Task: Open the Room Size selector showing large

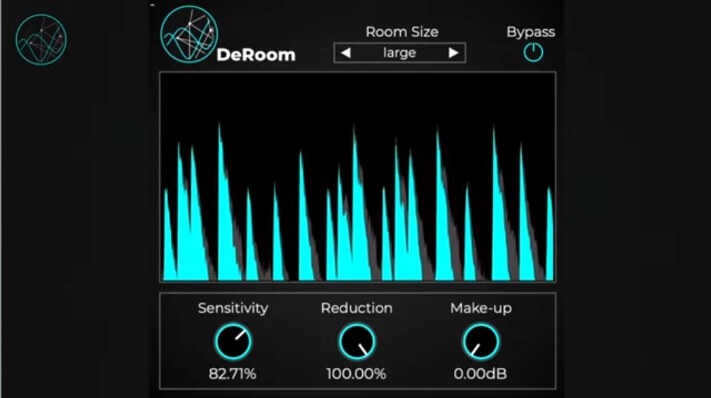Action: click(399, 53)
